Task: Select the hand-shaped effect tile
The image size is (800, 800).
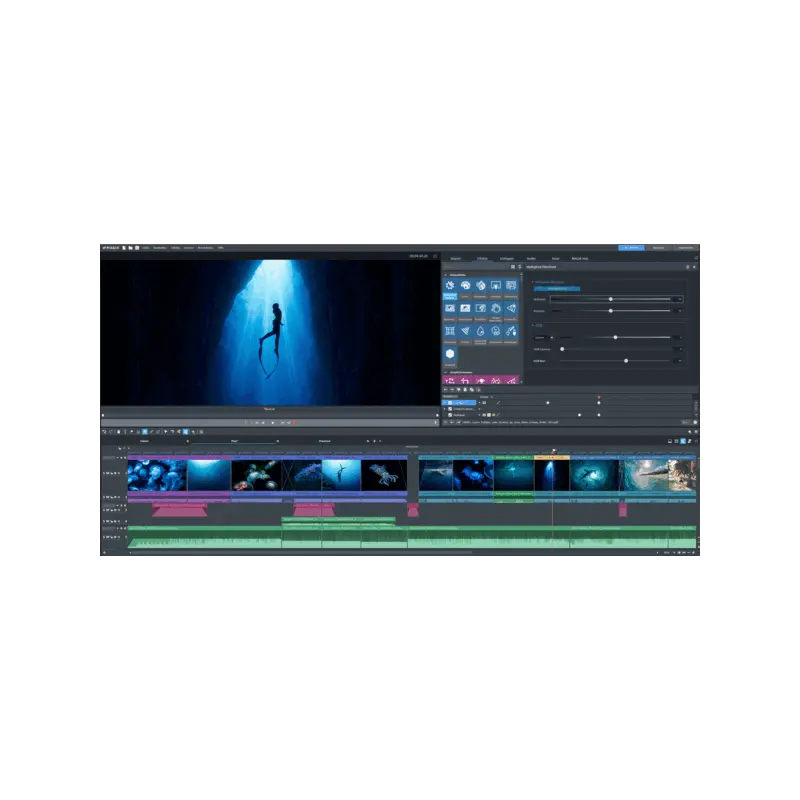Action: [x=495, y=309]
